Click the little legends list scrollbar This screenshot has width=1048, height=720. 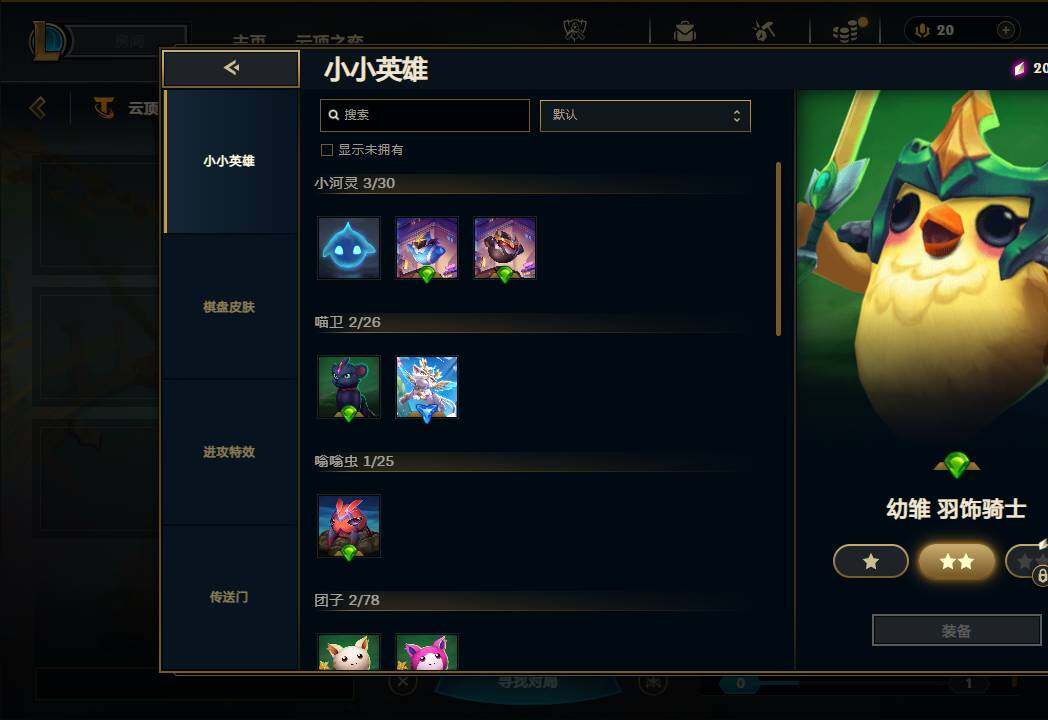tap(778, 249)
